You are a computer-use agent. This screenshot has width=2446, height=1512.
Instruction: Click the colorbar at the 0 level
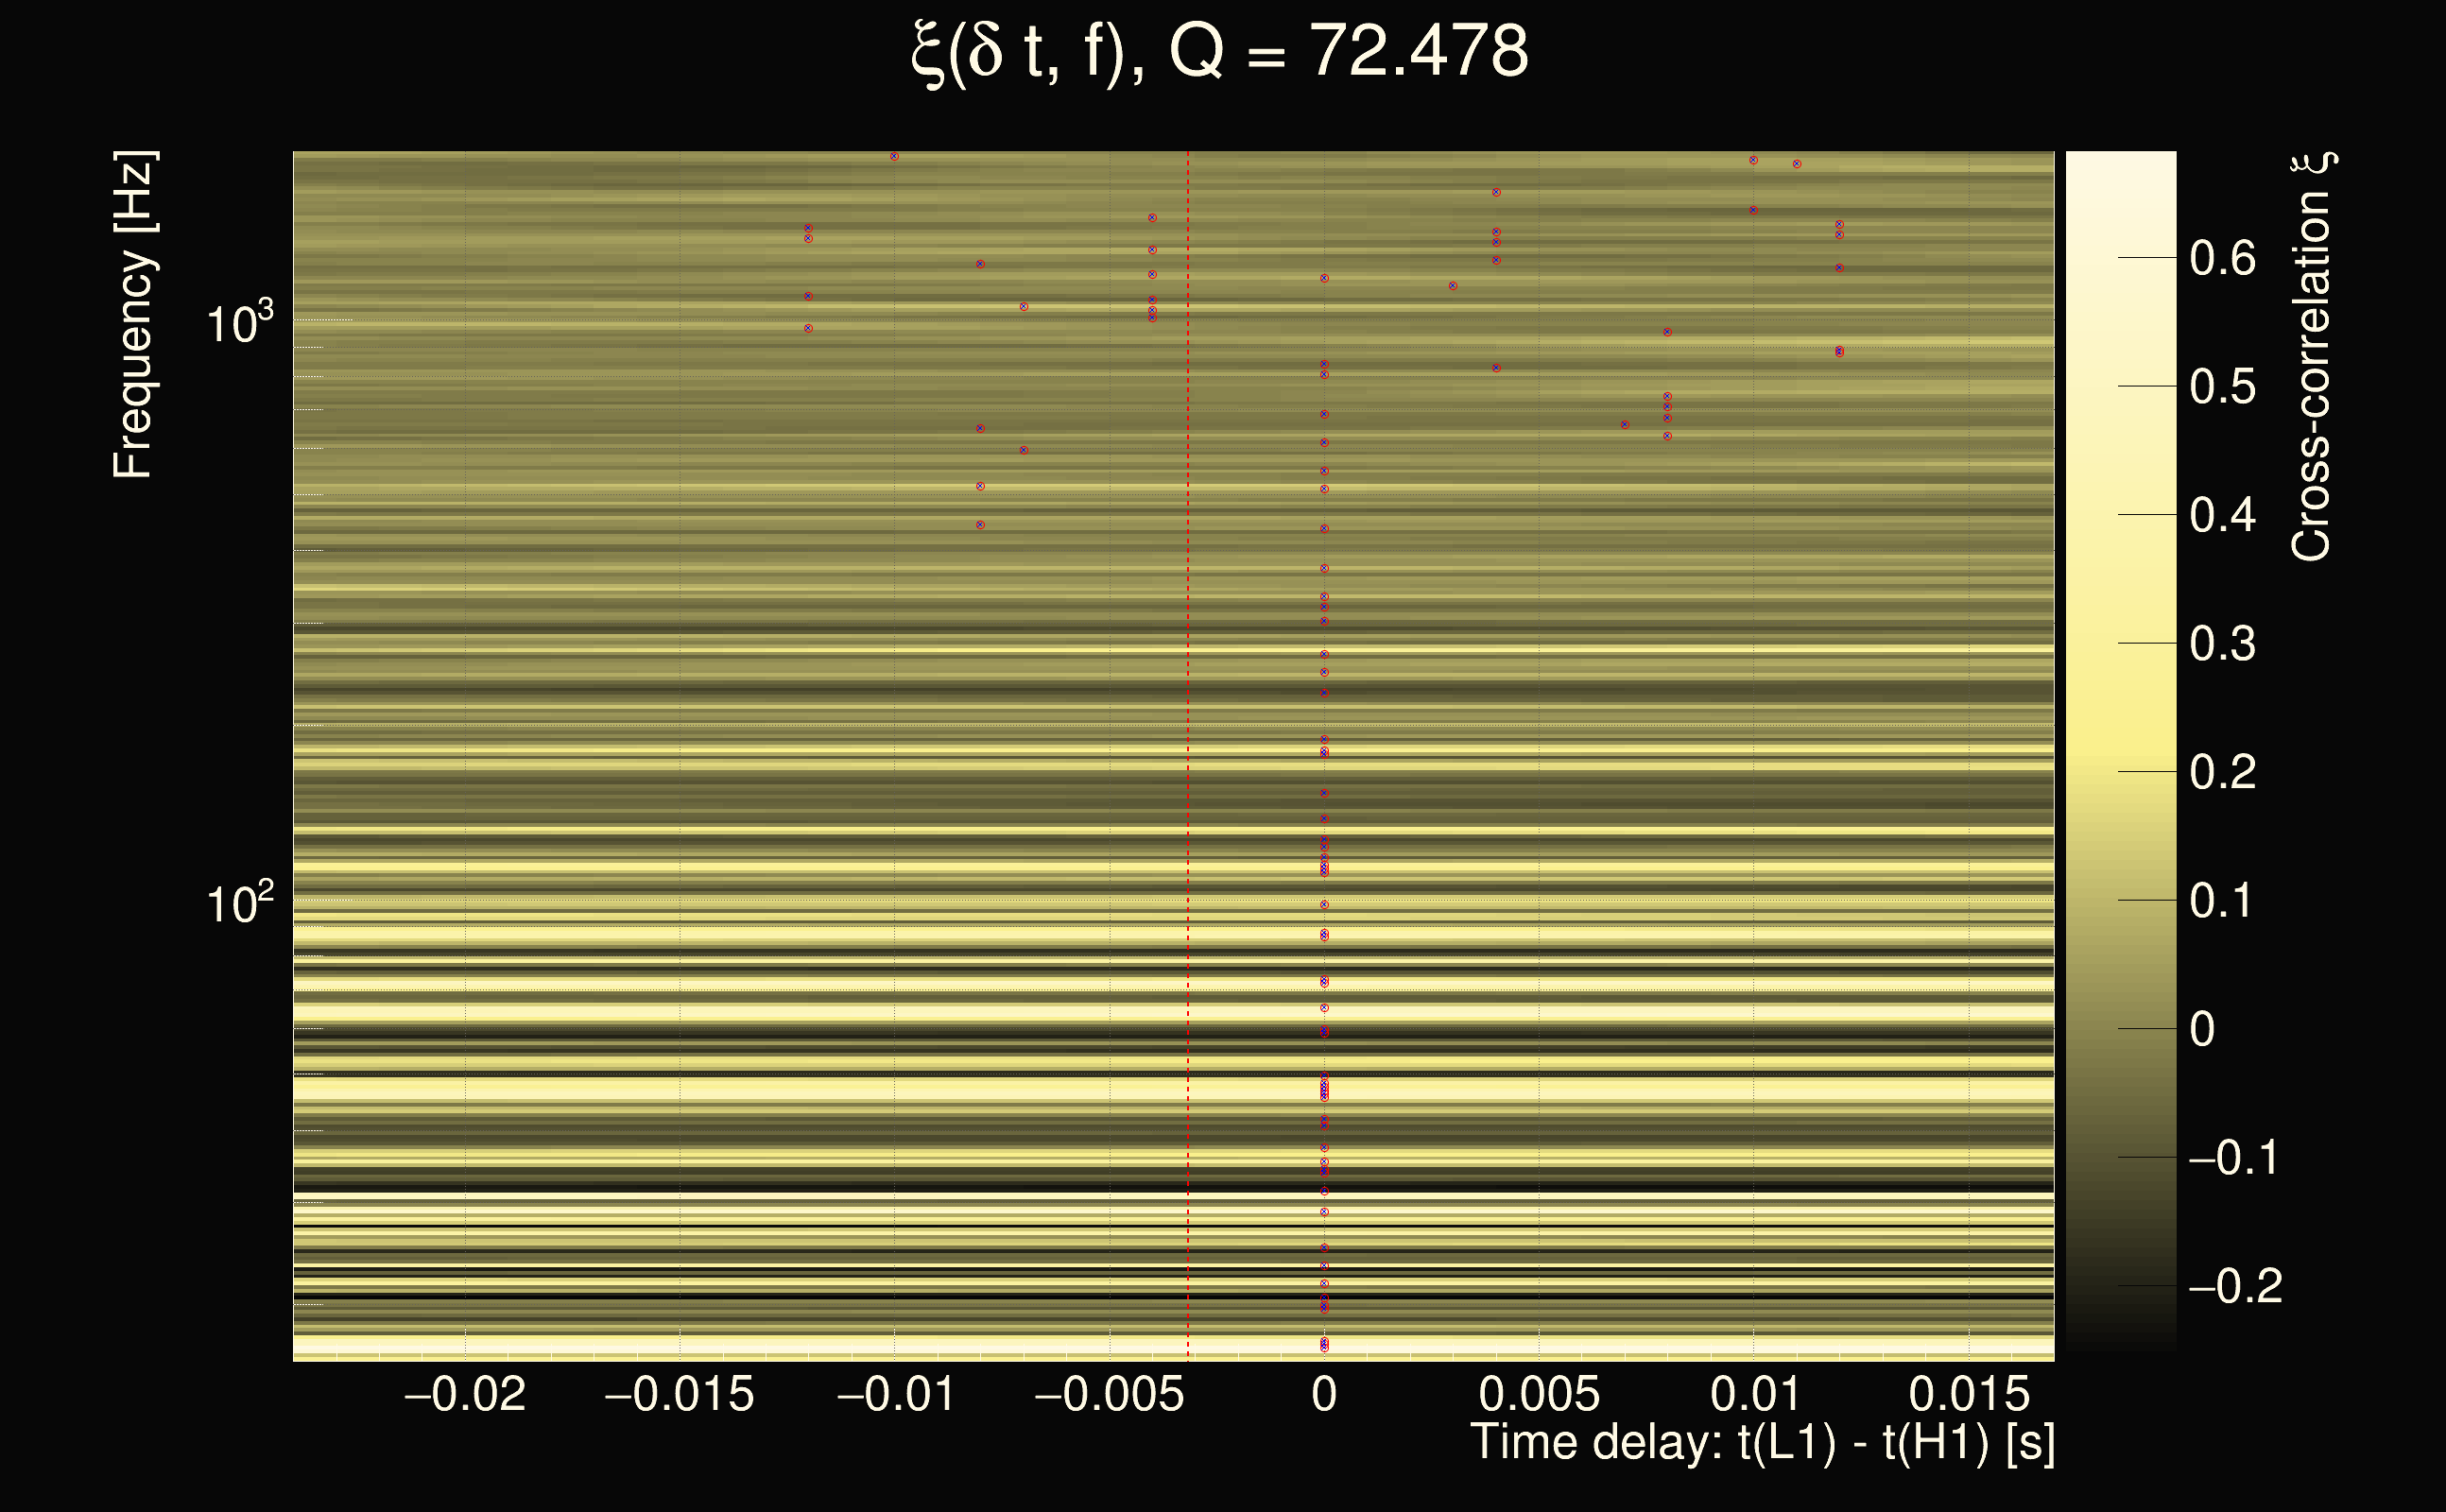point(2120,1028)
